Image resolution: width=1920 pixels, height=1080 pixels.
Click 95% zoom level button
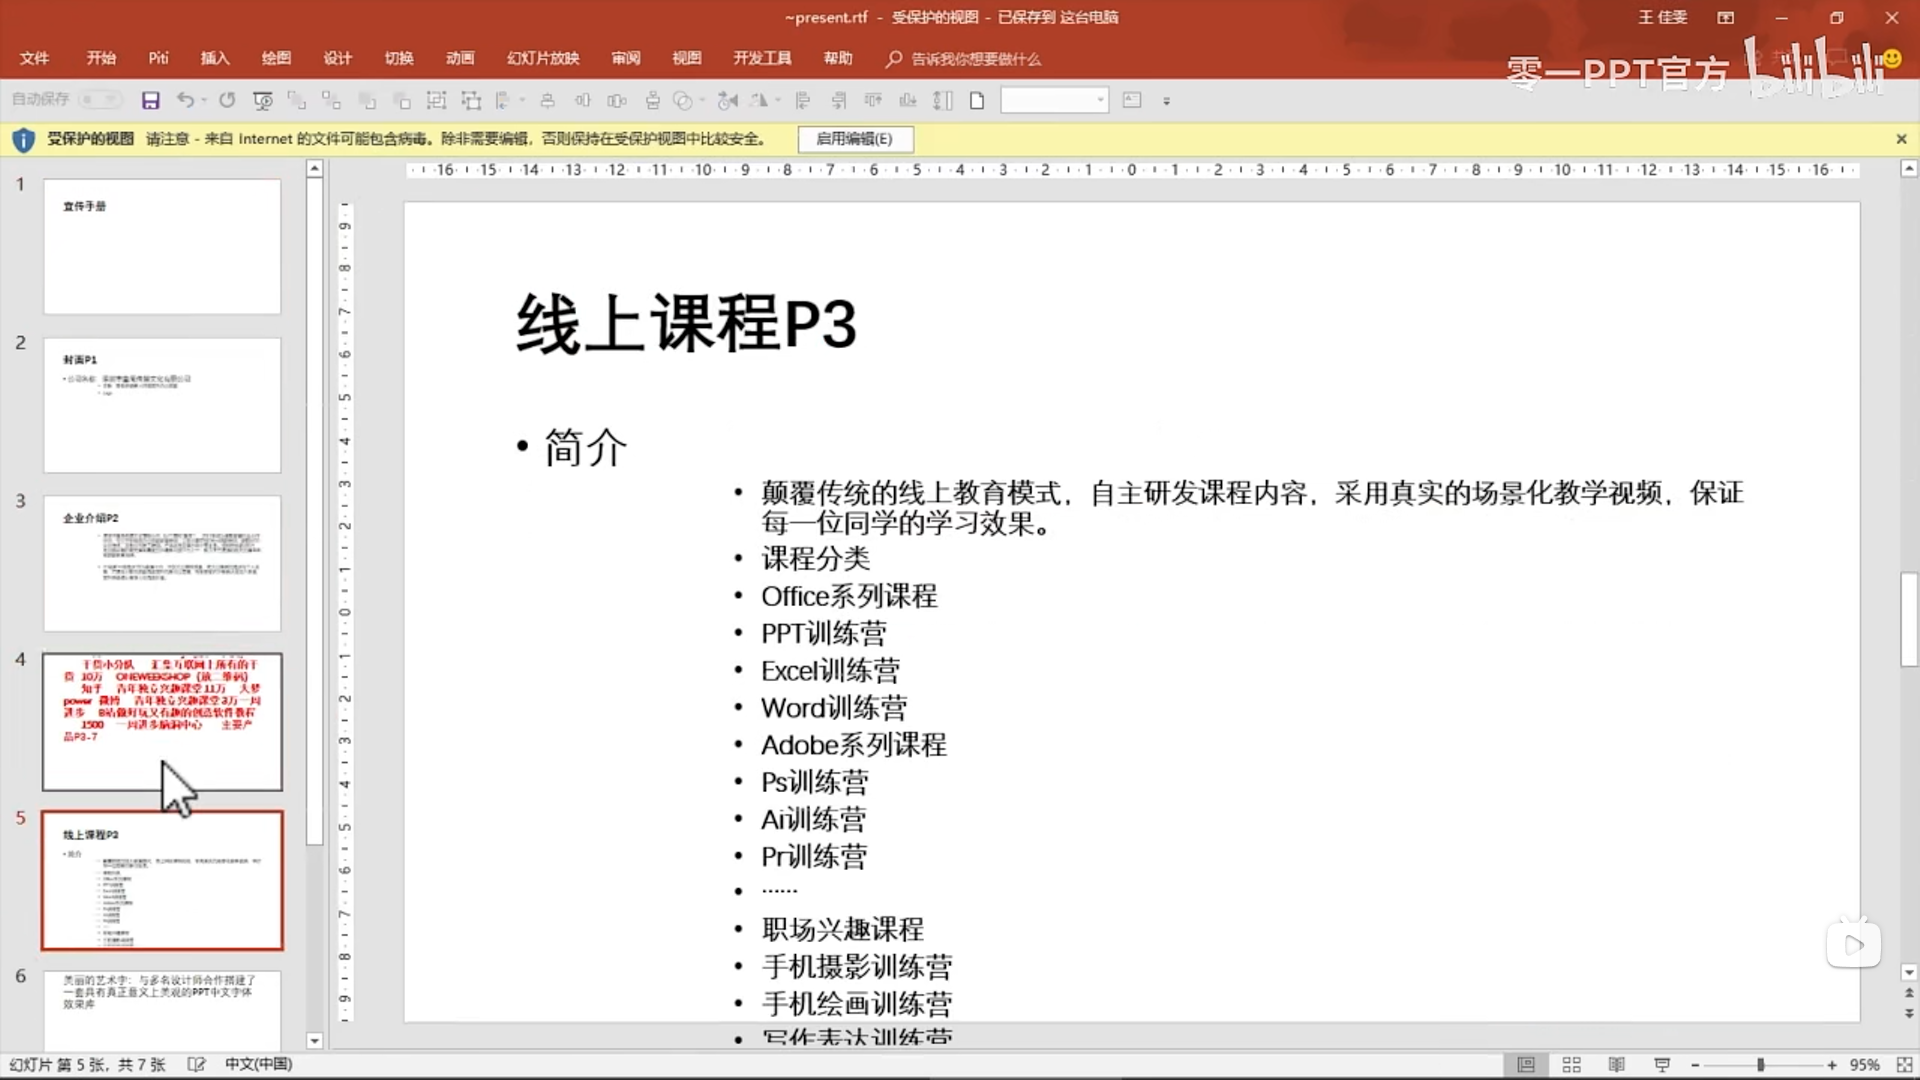click(x=1864, y=1065)
